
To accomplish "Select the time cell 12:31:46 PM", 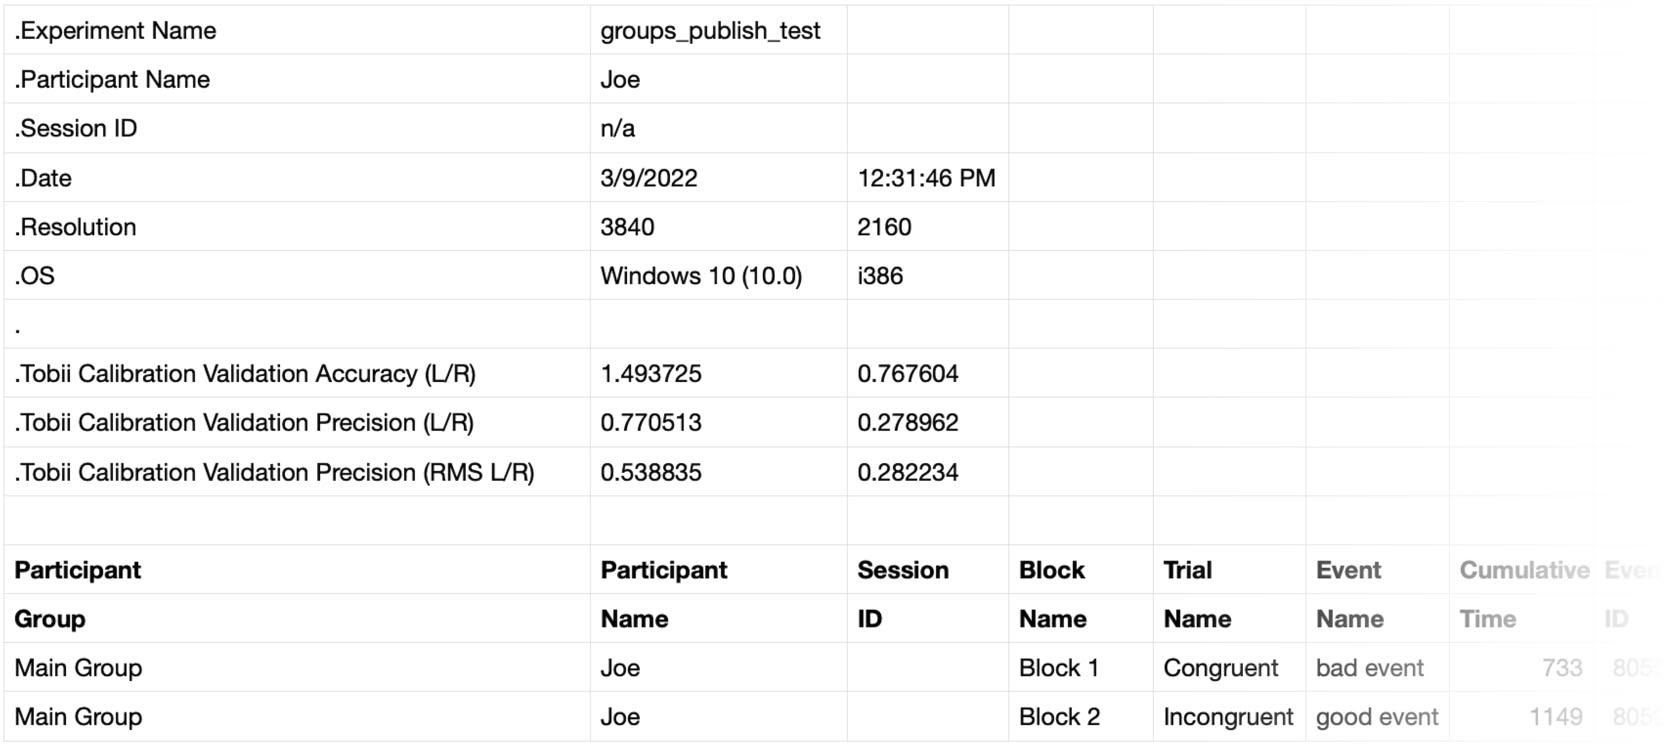I will coord(926,178).
